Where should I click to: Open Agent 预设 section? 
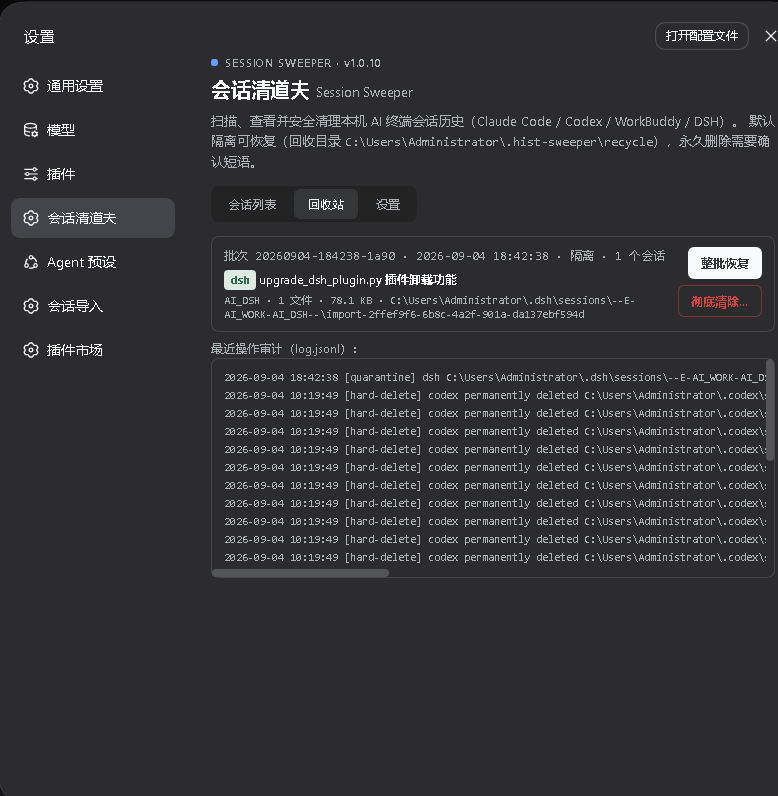93,262
